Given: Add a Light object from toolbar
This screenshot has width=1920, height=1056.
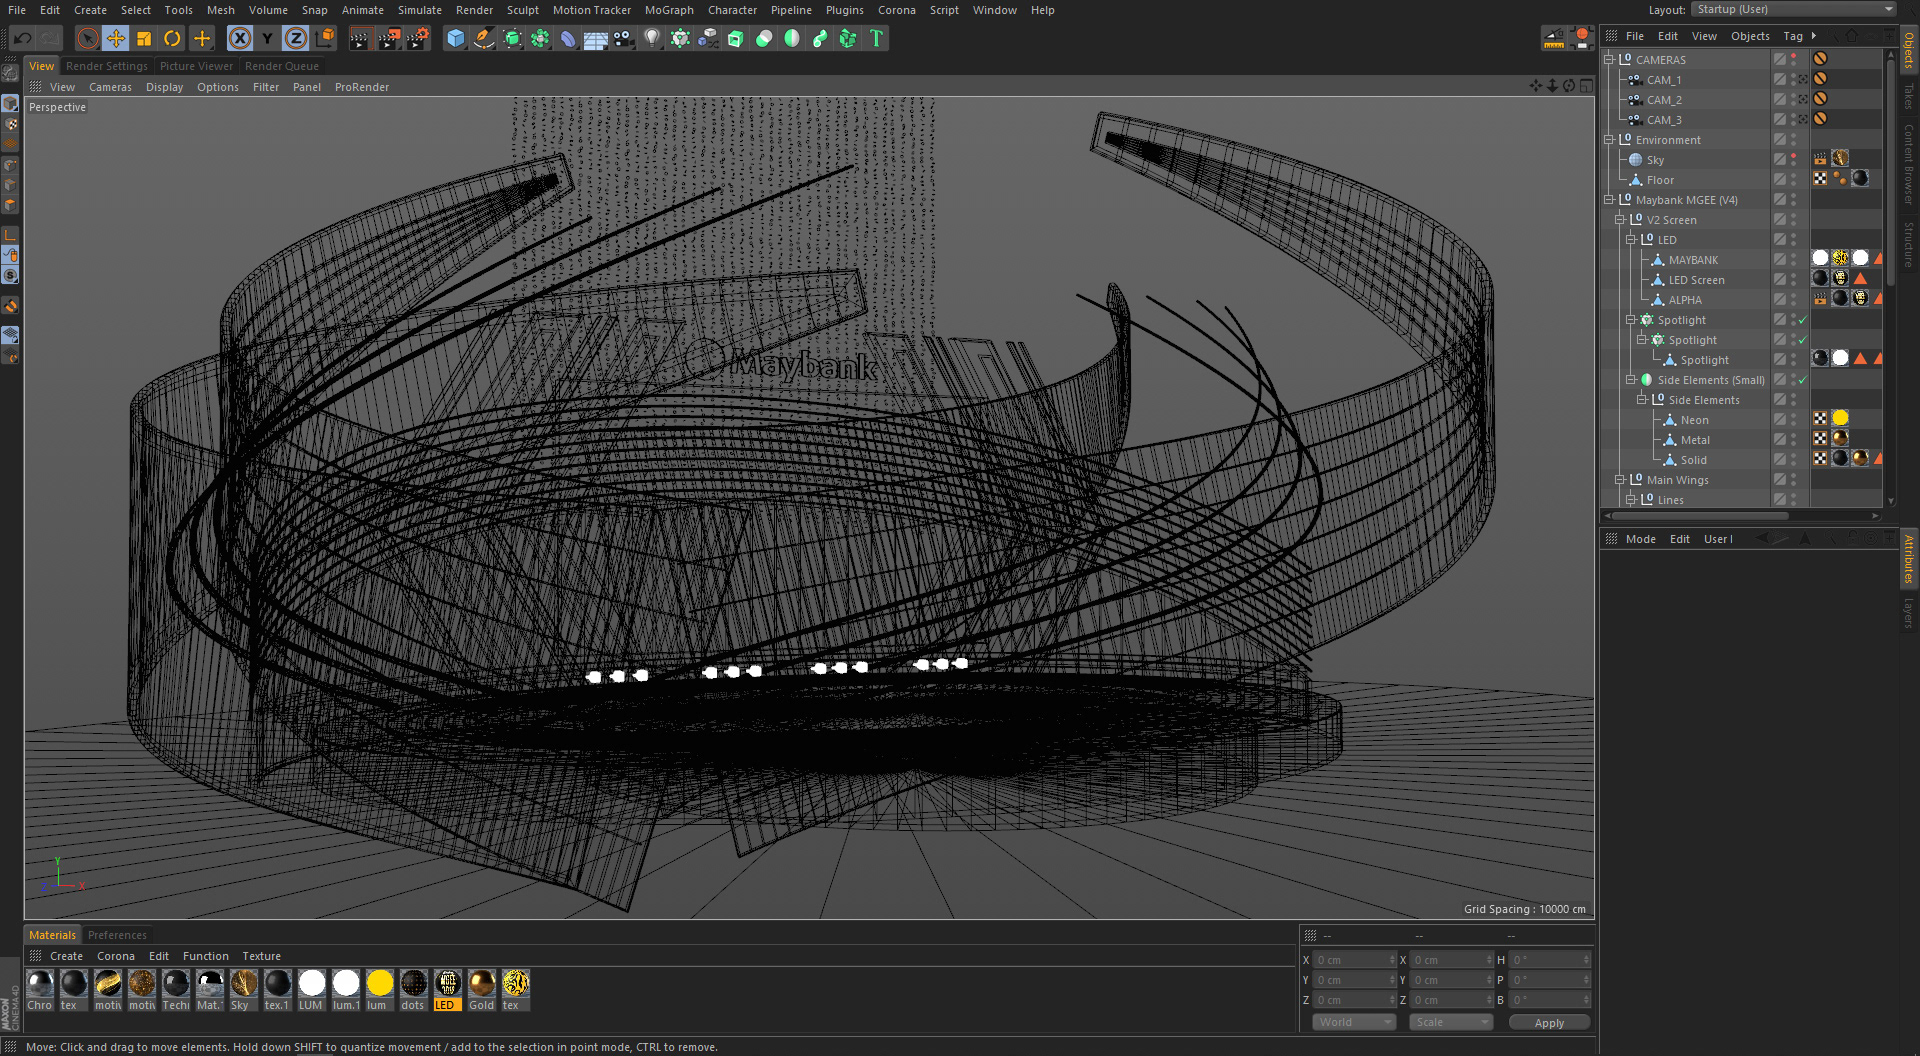Looking at the screenshot, I should pyautogui.click(x=652, y=38).
